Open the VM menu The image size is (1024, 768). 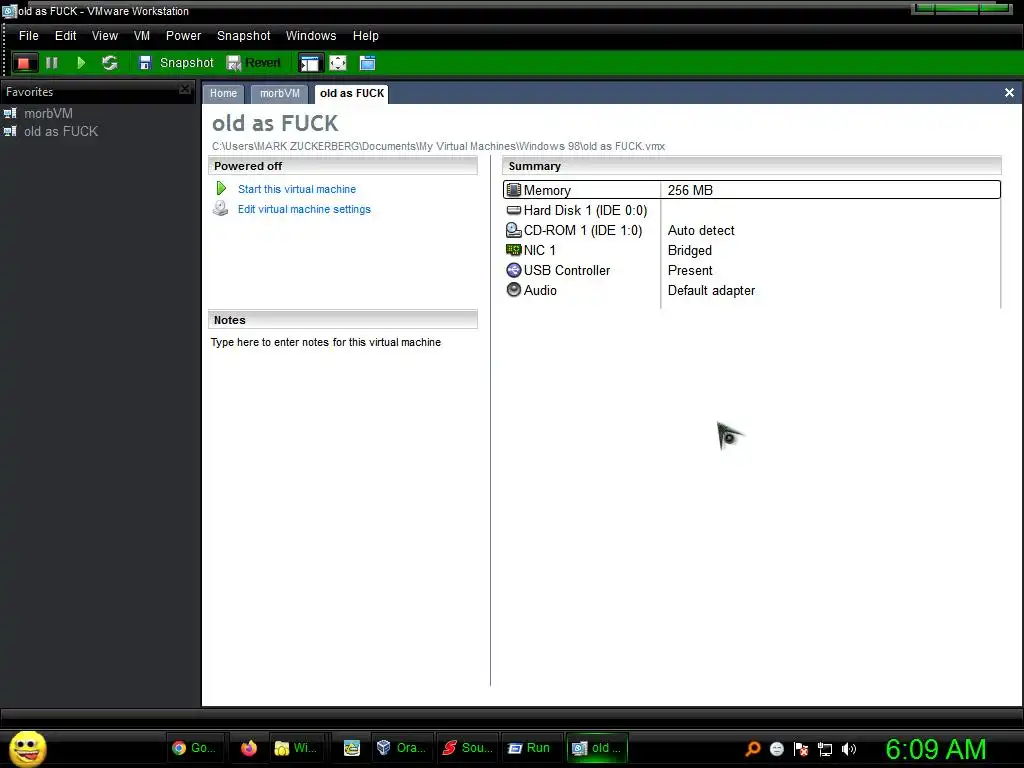[x=142, y=36]
